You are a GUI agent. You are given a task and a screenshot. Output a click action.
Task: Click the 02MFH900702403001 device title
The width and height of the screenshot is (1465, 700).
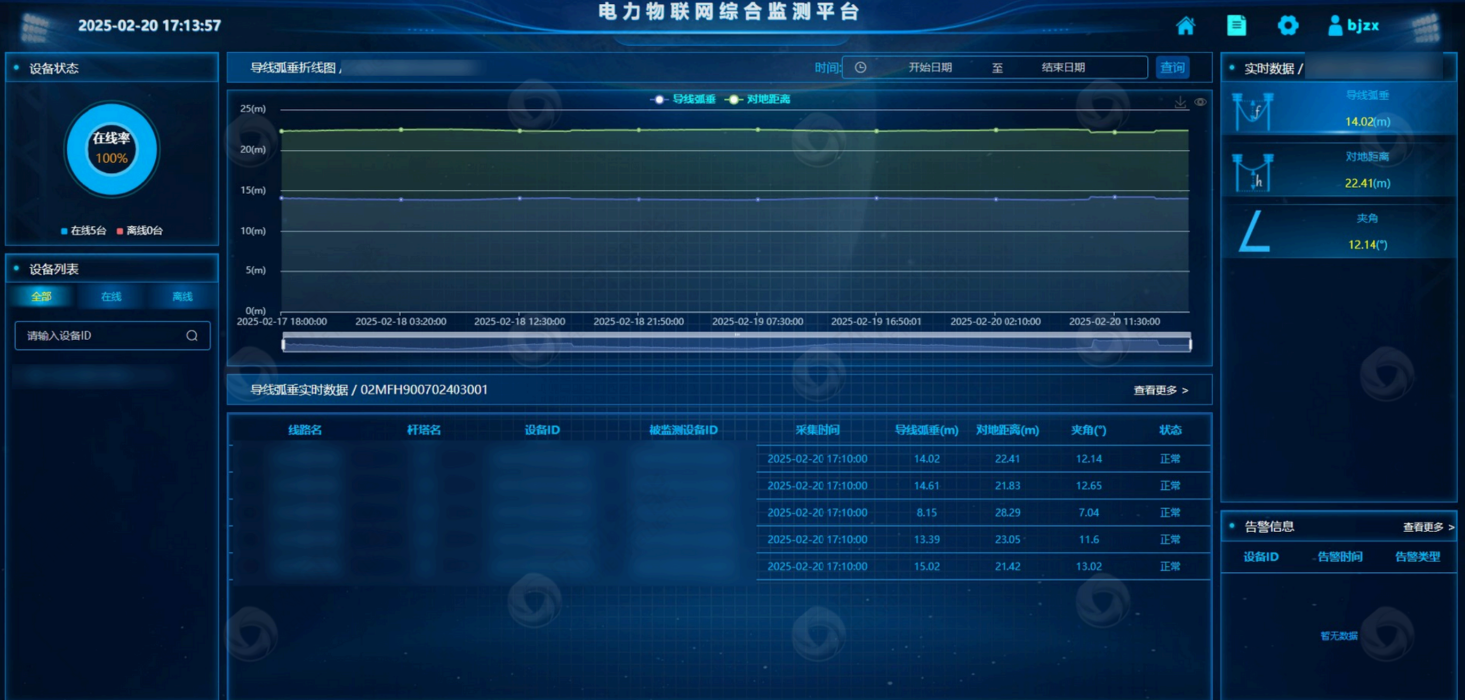coord(424,390)
